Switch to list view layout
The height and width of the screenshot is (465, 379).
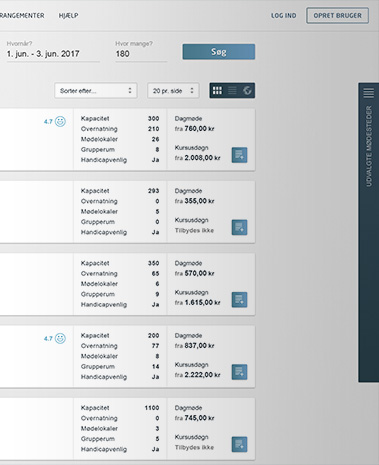pyautogui.click(x=232, y=90)
